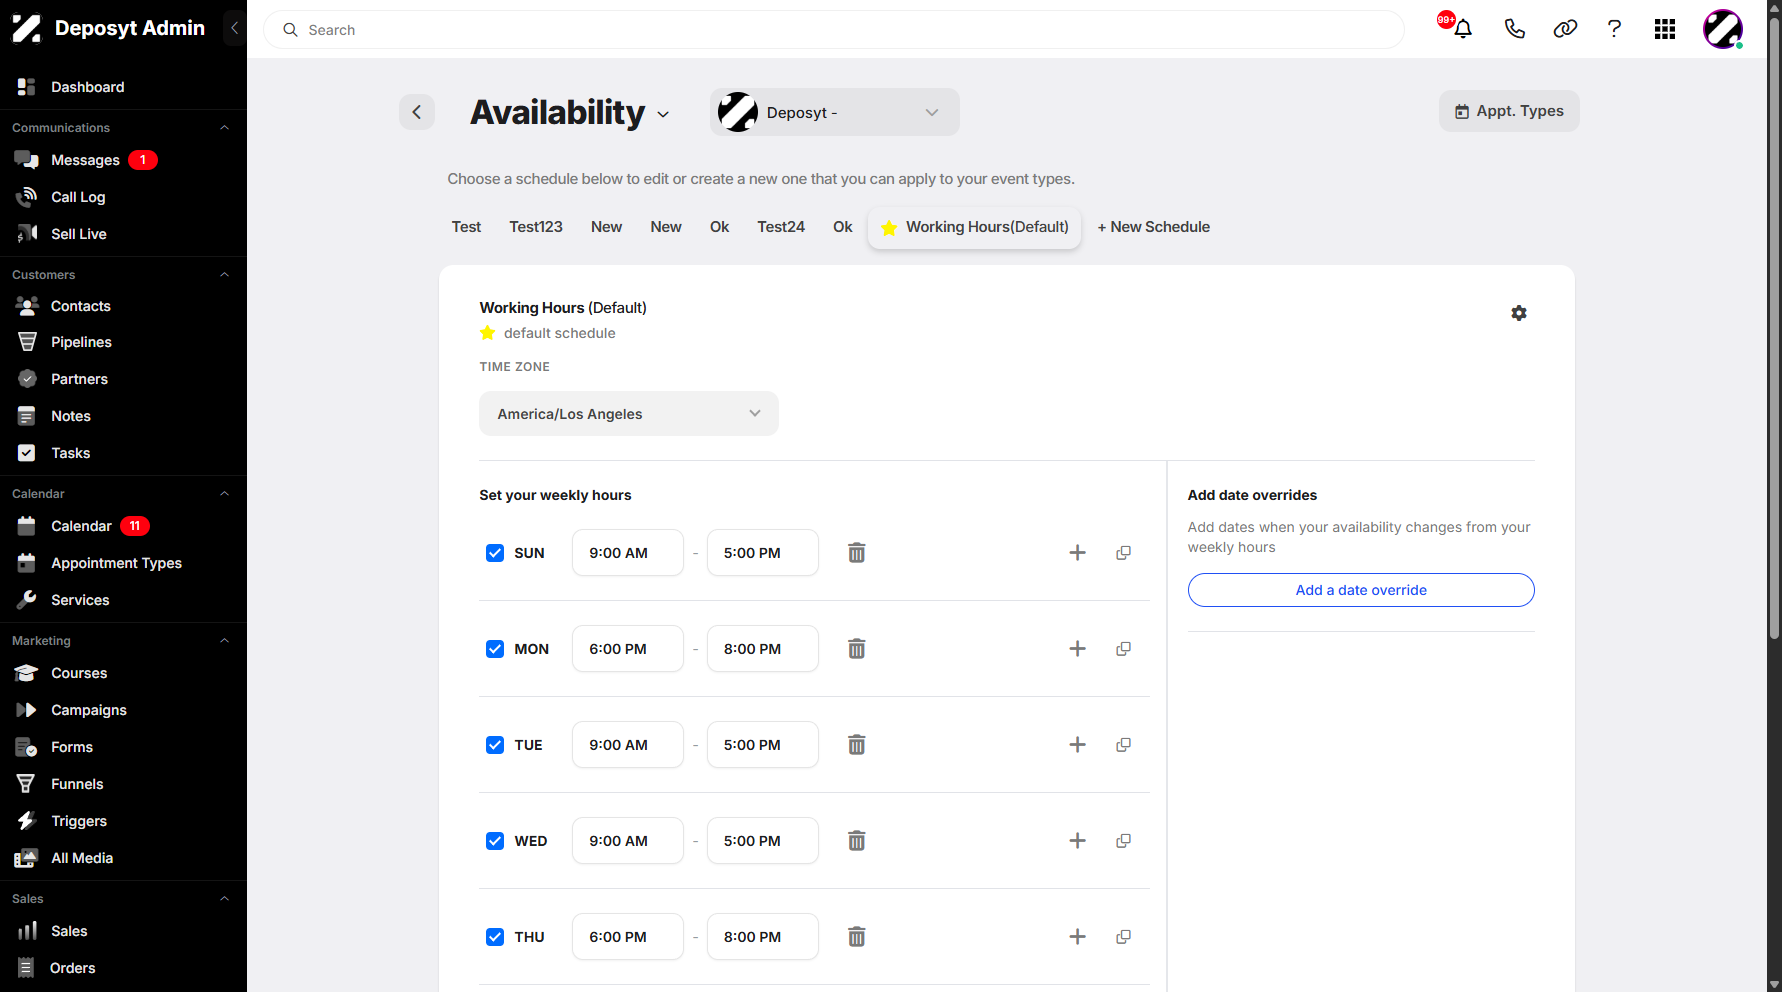Open schedule settings gear icon
This screenshot has height=992, width=1782.
(1519, 313)
